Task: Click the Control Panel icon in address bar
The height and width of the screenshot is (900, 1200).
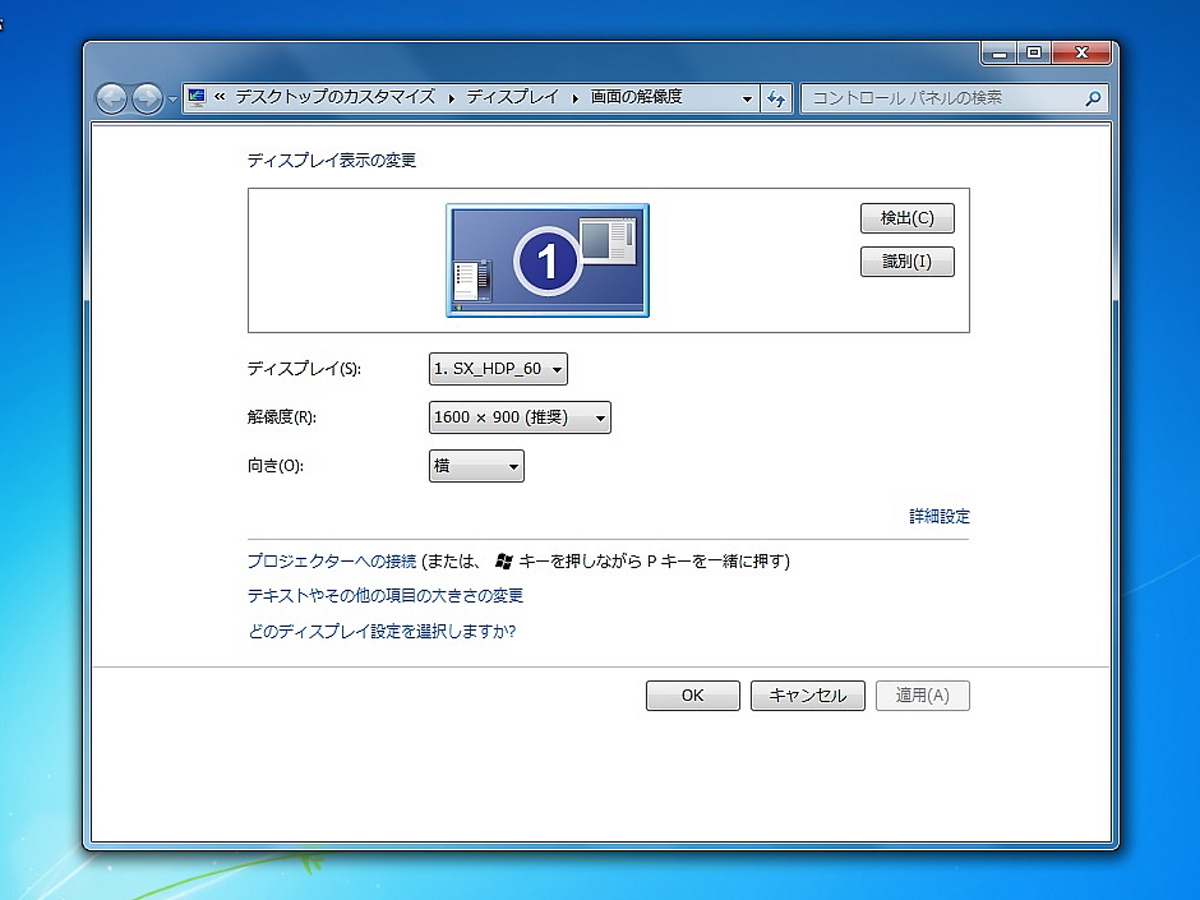Action: tap(196, 97)
